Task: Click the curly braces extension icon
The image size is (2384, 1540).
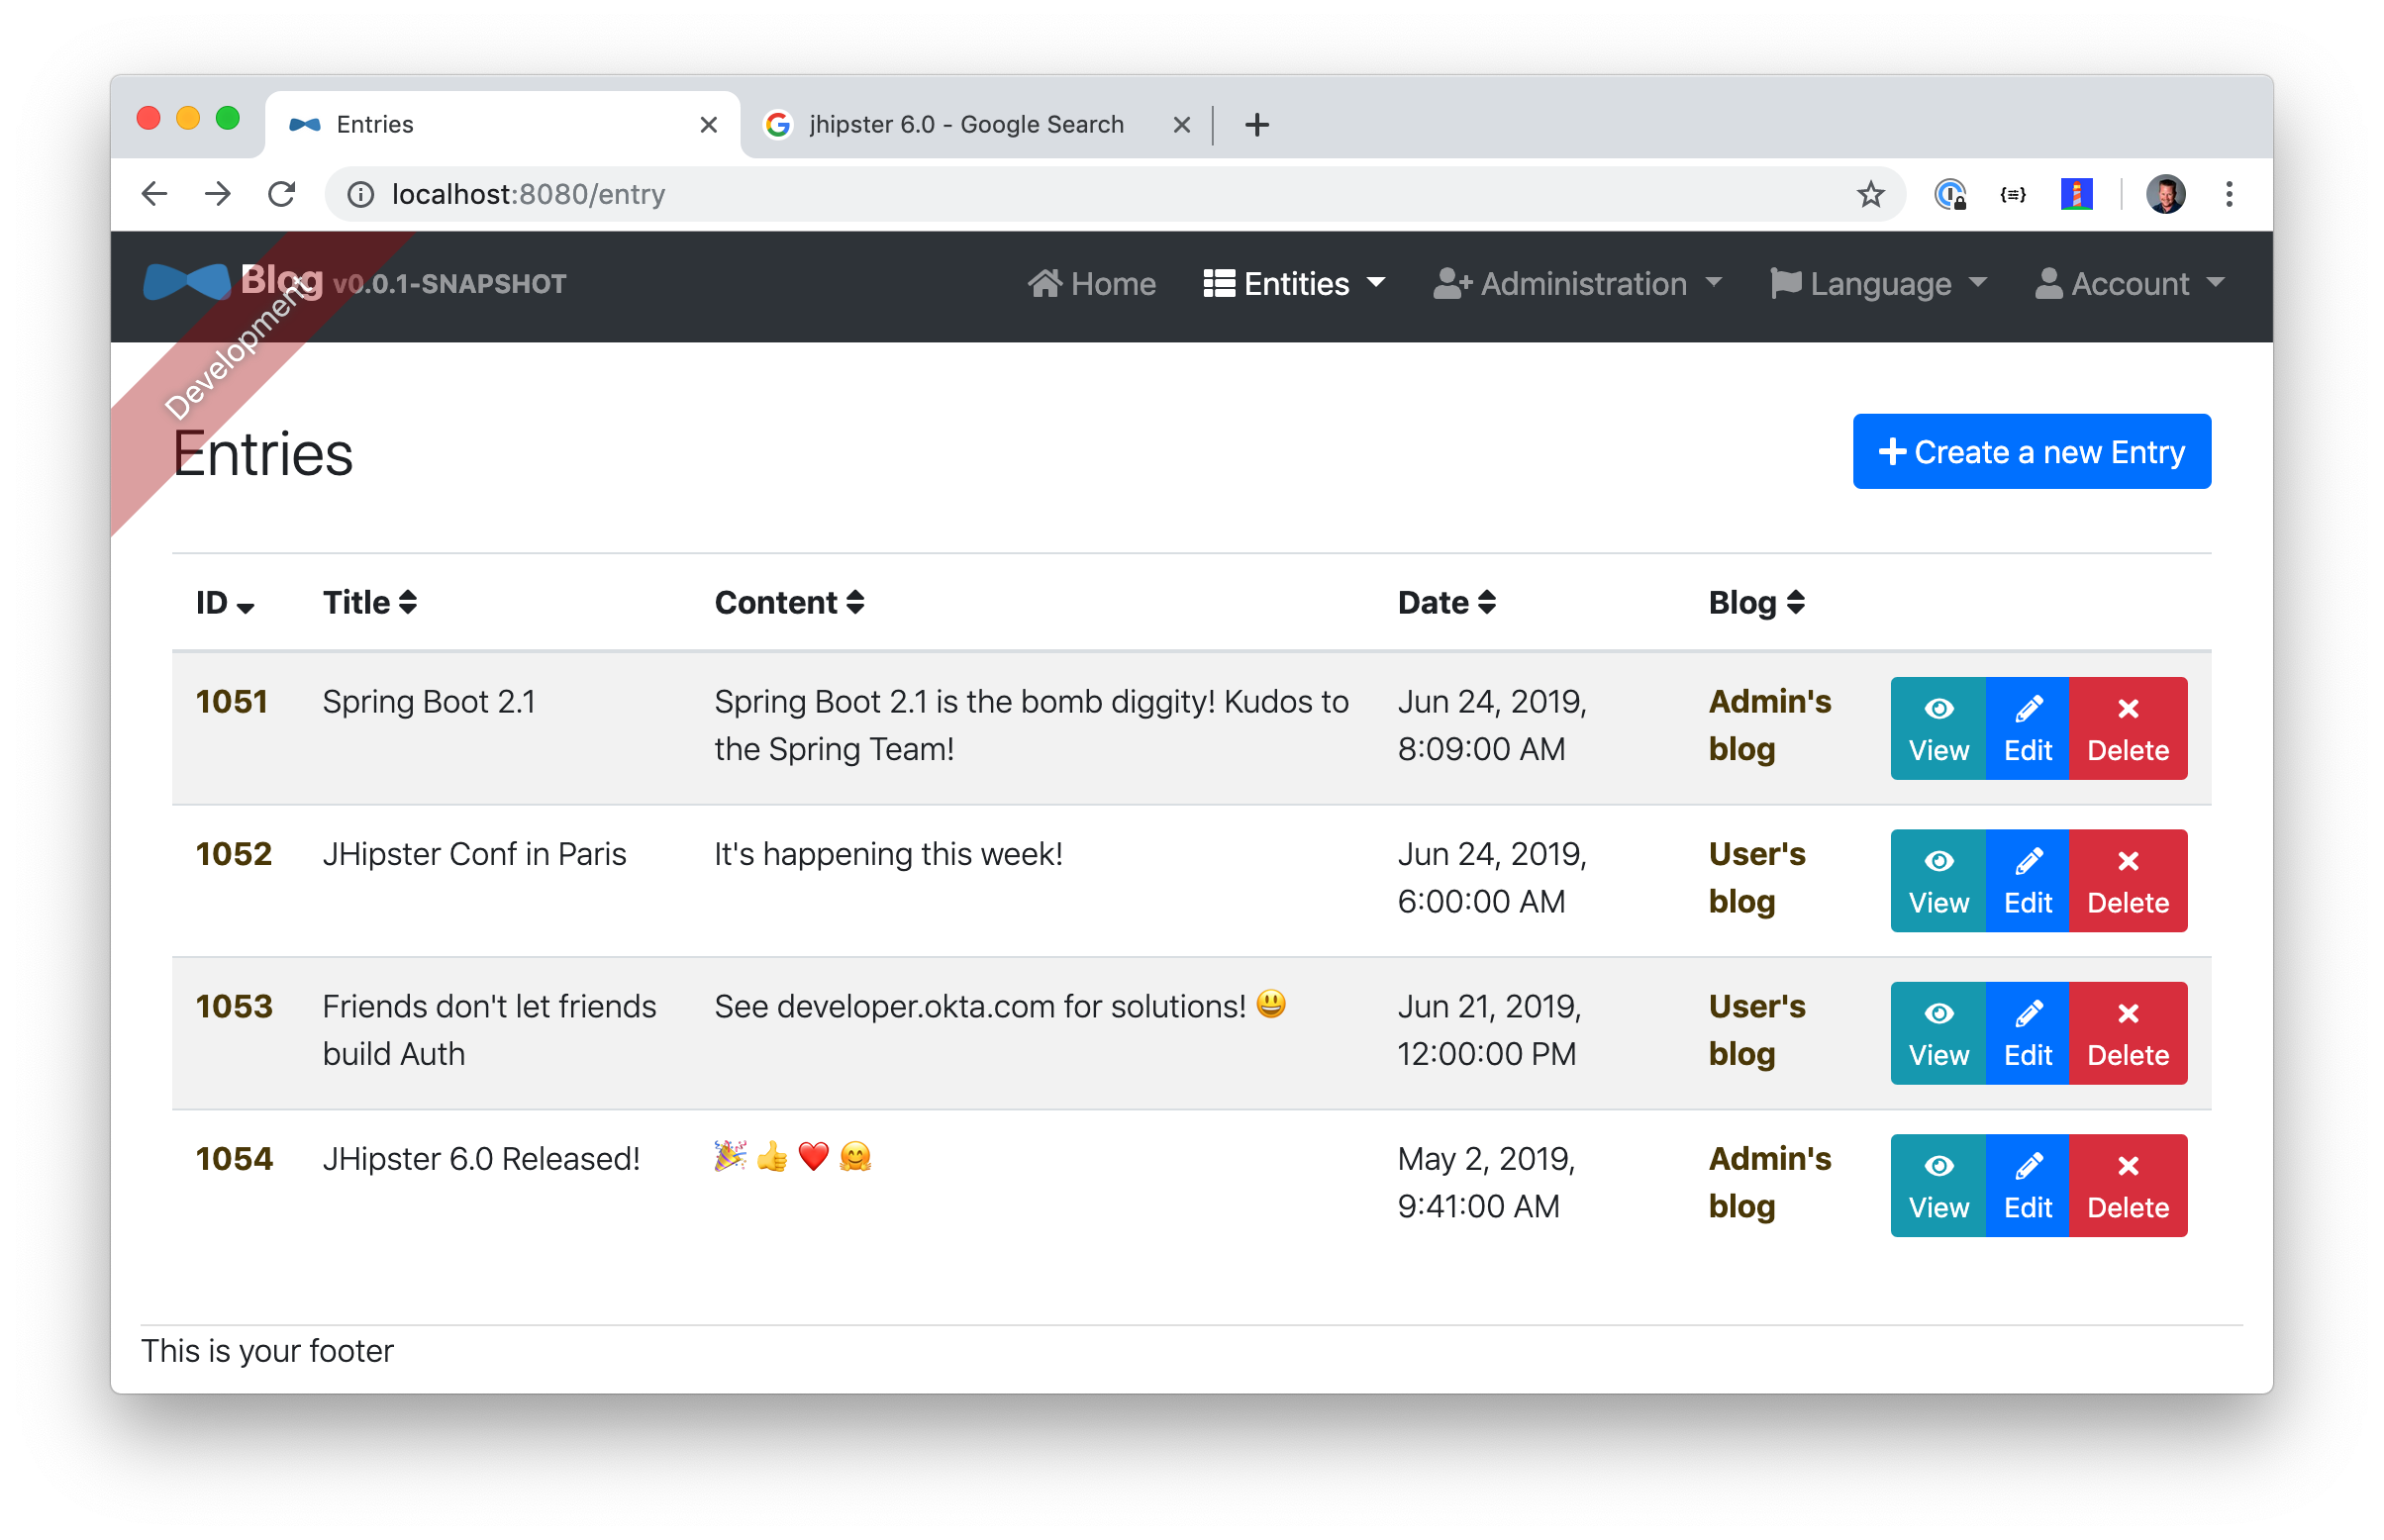Action: 2012,194
